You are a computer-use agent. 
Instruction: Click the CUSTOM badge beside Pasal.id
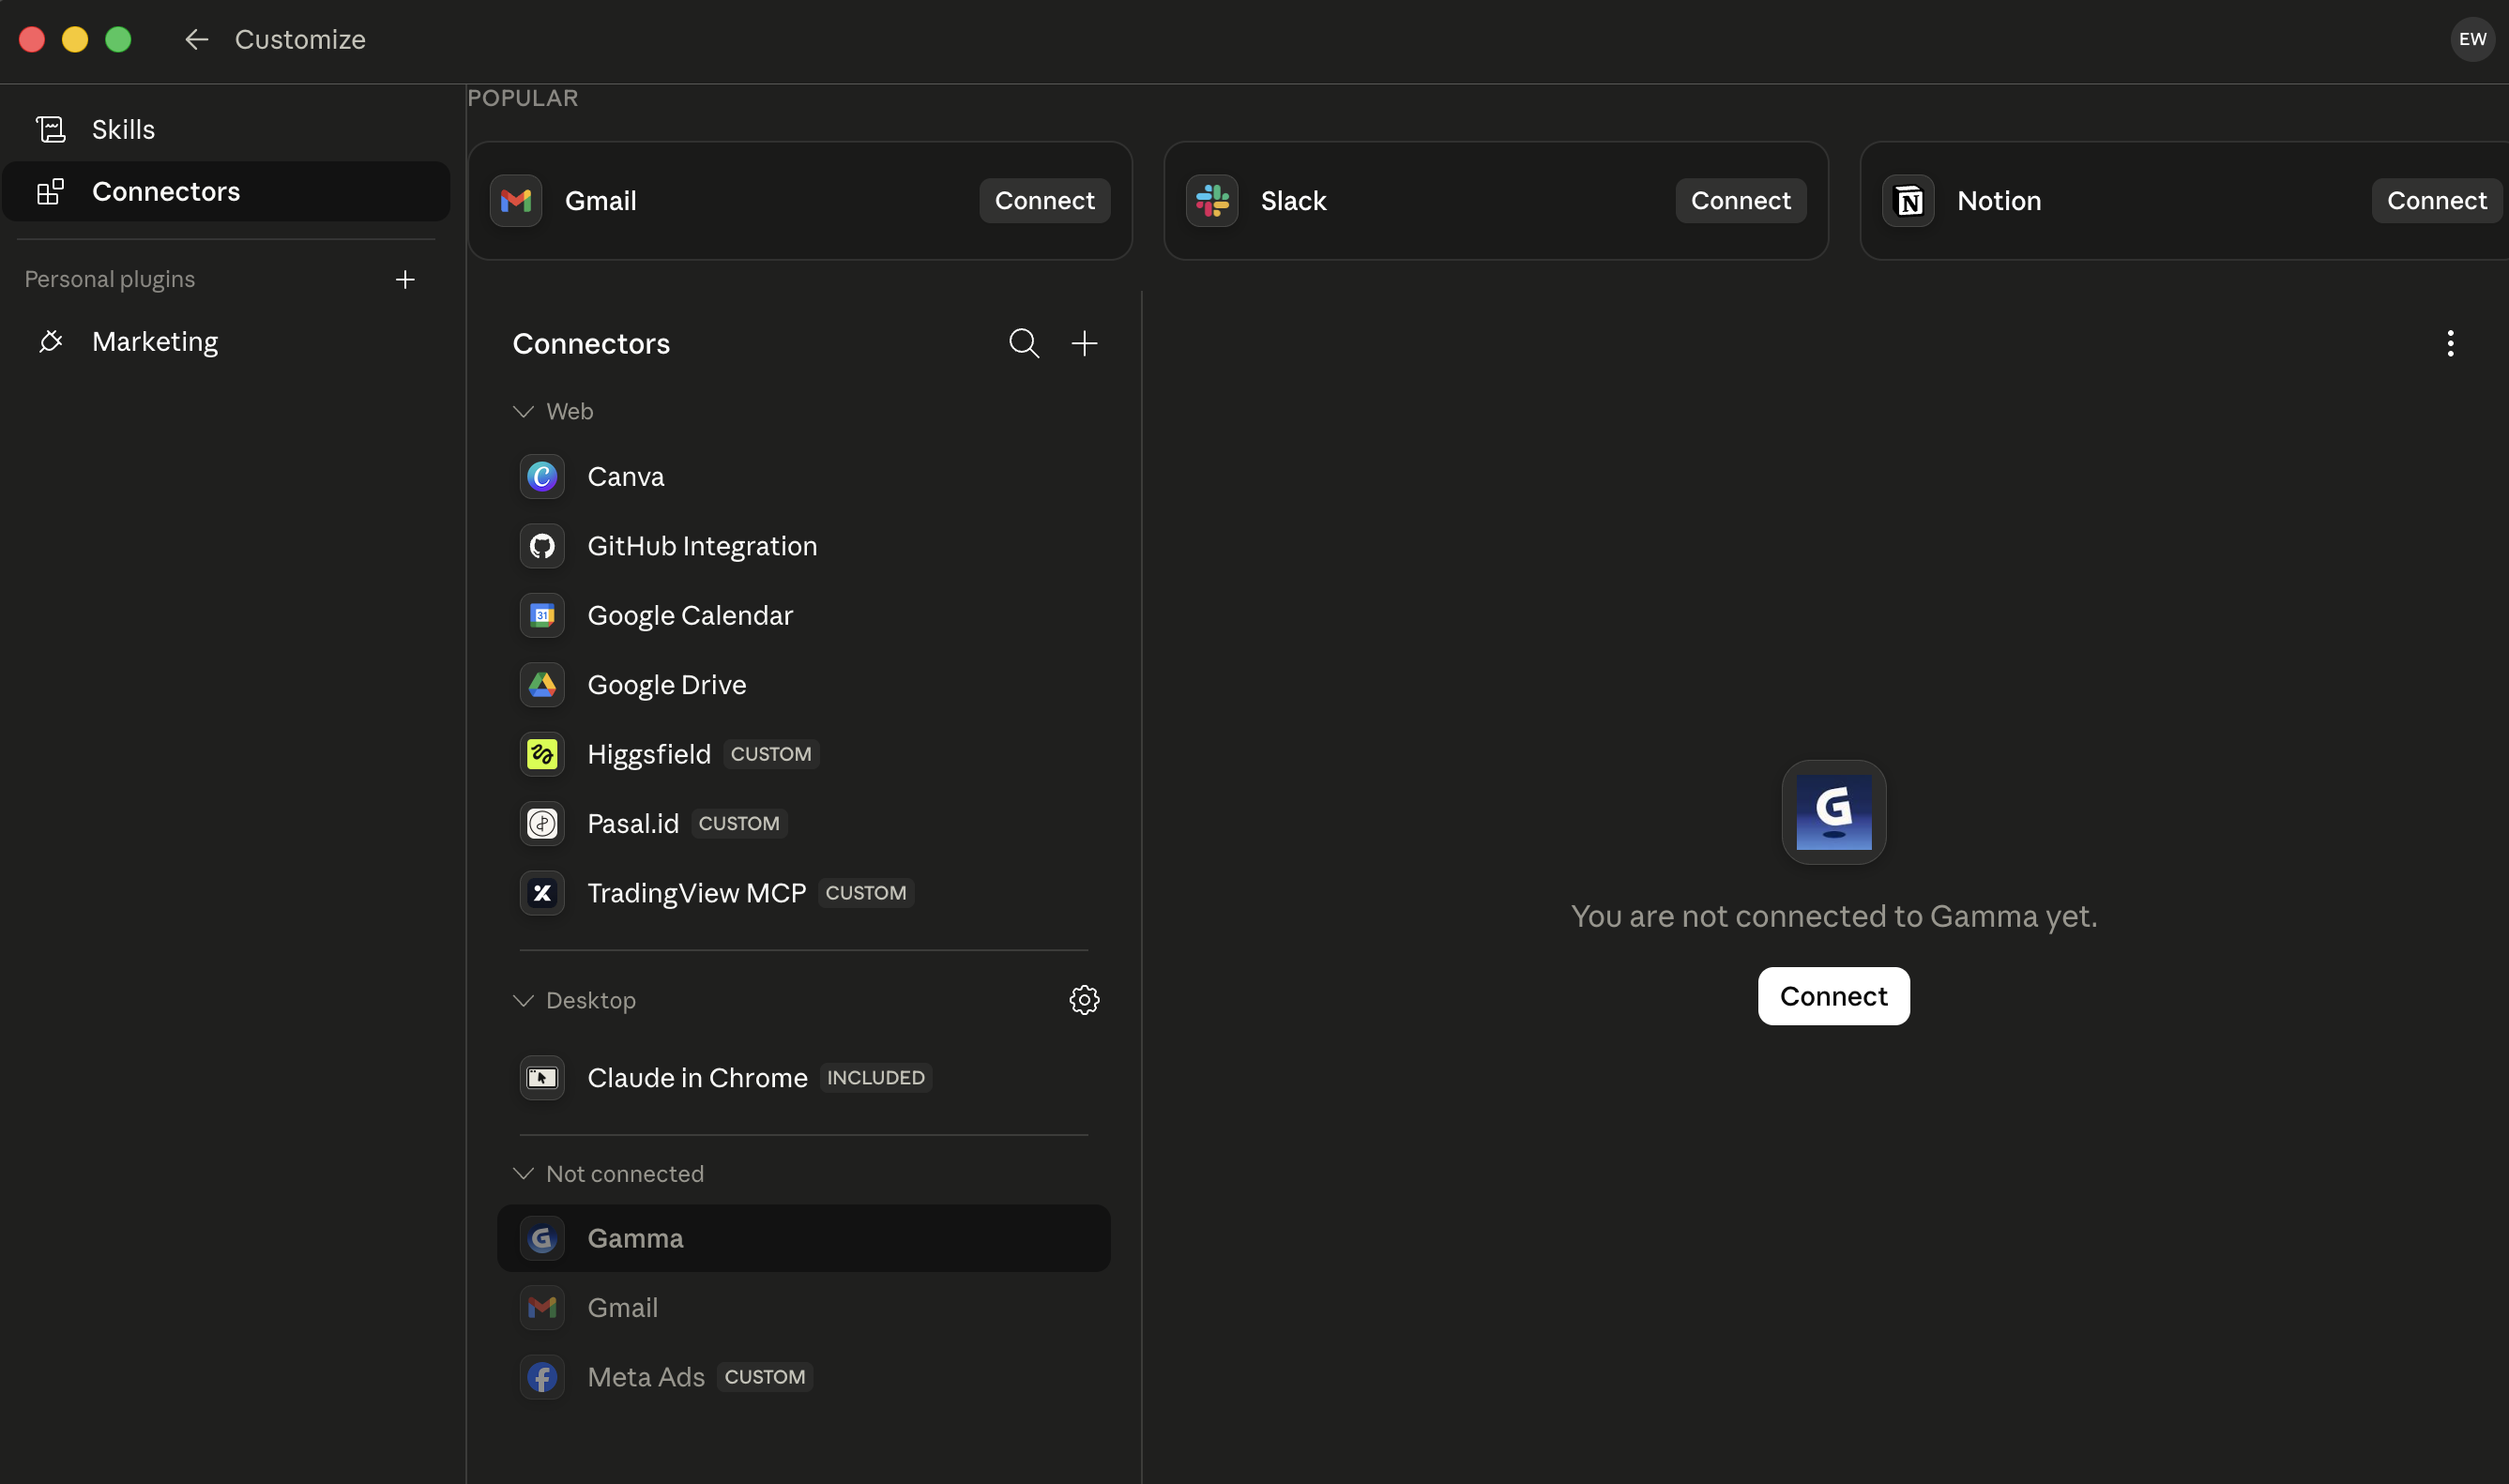739,823
